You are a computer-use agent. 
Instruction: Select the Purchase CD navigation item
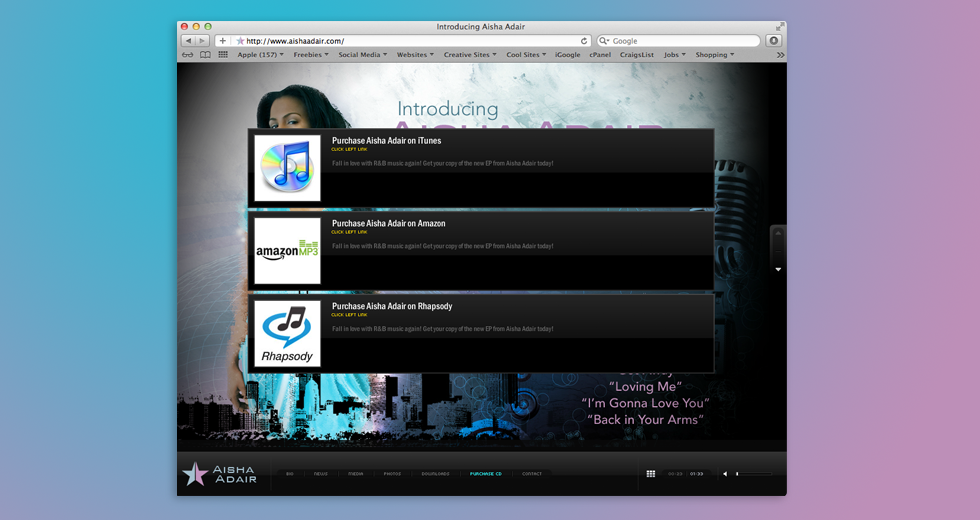point(486,474)
